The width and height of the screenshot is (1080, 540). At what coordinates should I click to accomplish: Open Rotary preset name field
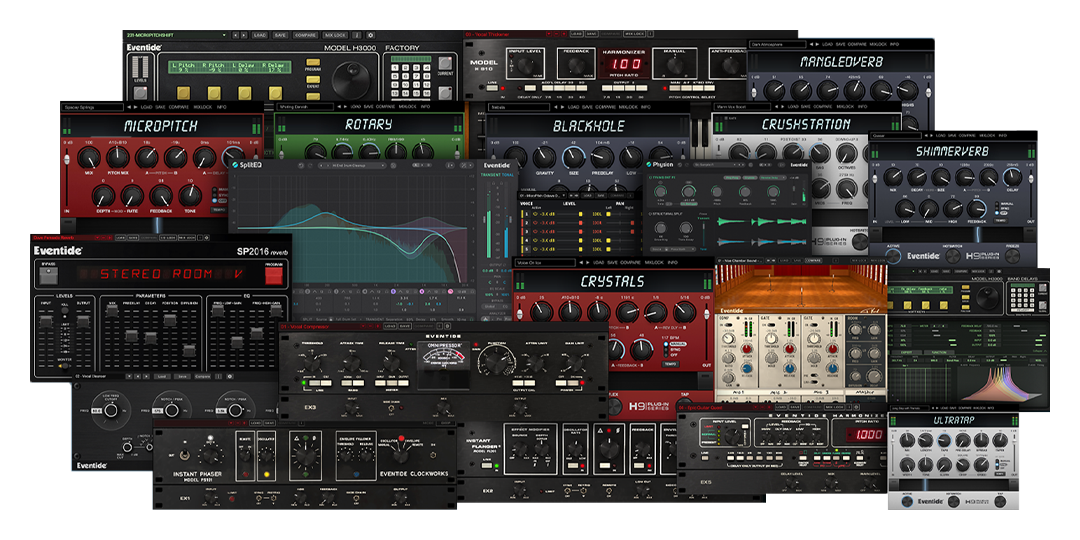(x=305, y=107)
